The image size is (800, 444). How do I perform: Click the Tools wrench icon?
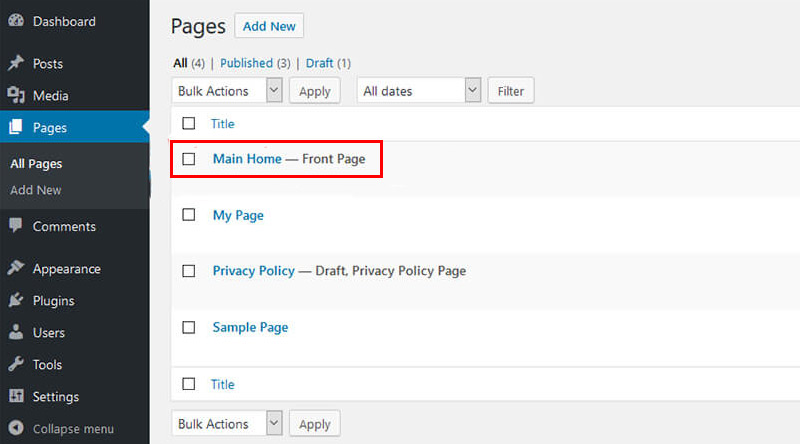click(16, 364)
